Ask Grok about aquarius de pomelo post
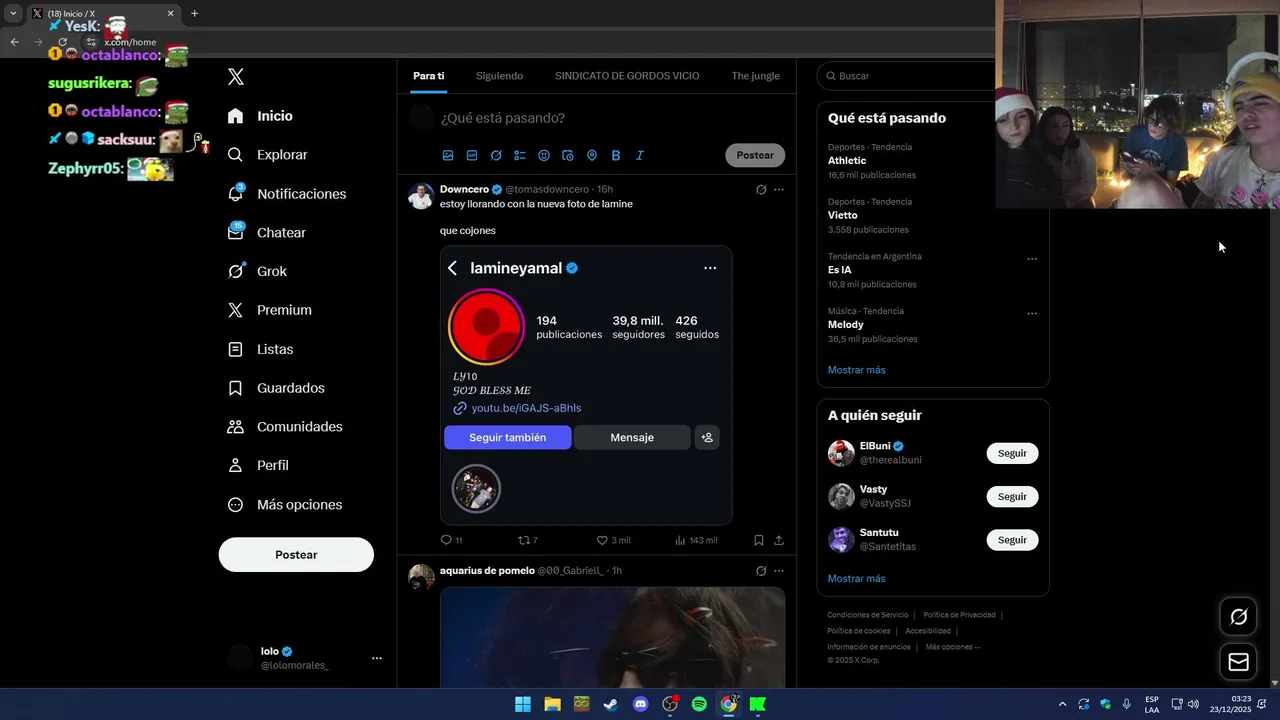The height and width of the screenshot is (720, 1280). tap(761, 571)
